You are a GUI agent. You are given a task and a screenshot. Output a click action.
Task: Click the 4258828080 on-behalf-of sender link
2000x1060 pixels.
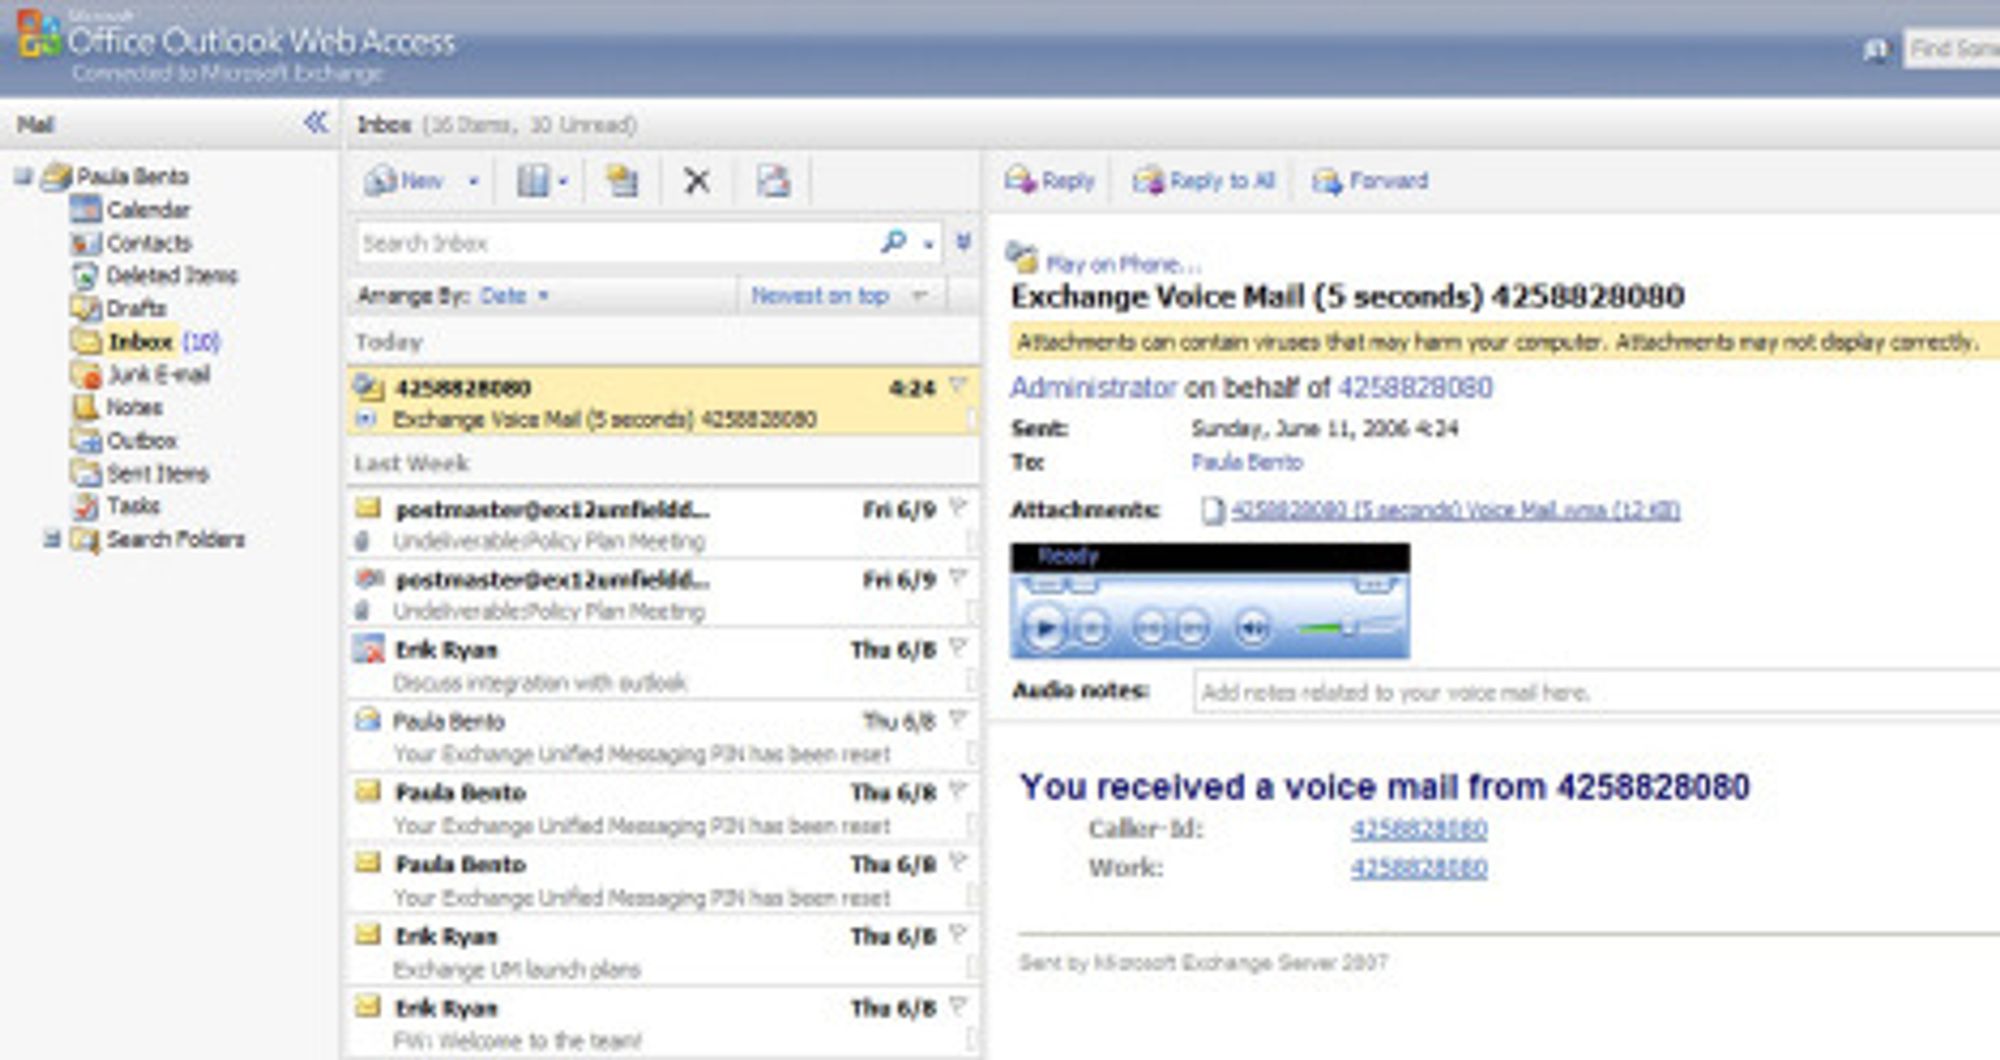click(x=1415, y=387)
